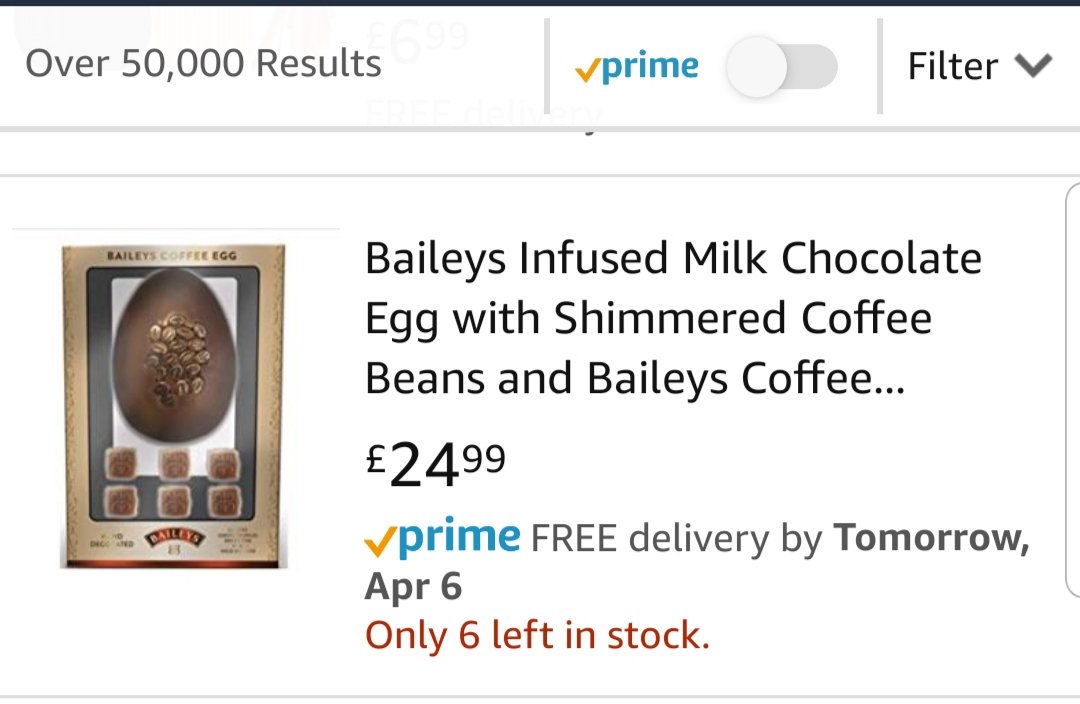Click the Prime badge on the Baileys listing

click(442, 536)
